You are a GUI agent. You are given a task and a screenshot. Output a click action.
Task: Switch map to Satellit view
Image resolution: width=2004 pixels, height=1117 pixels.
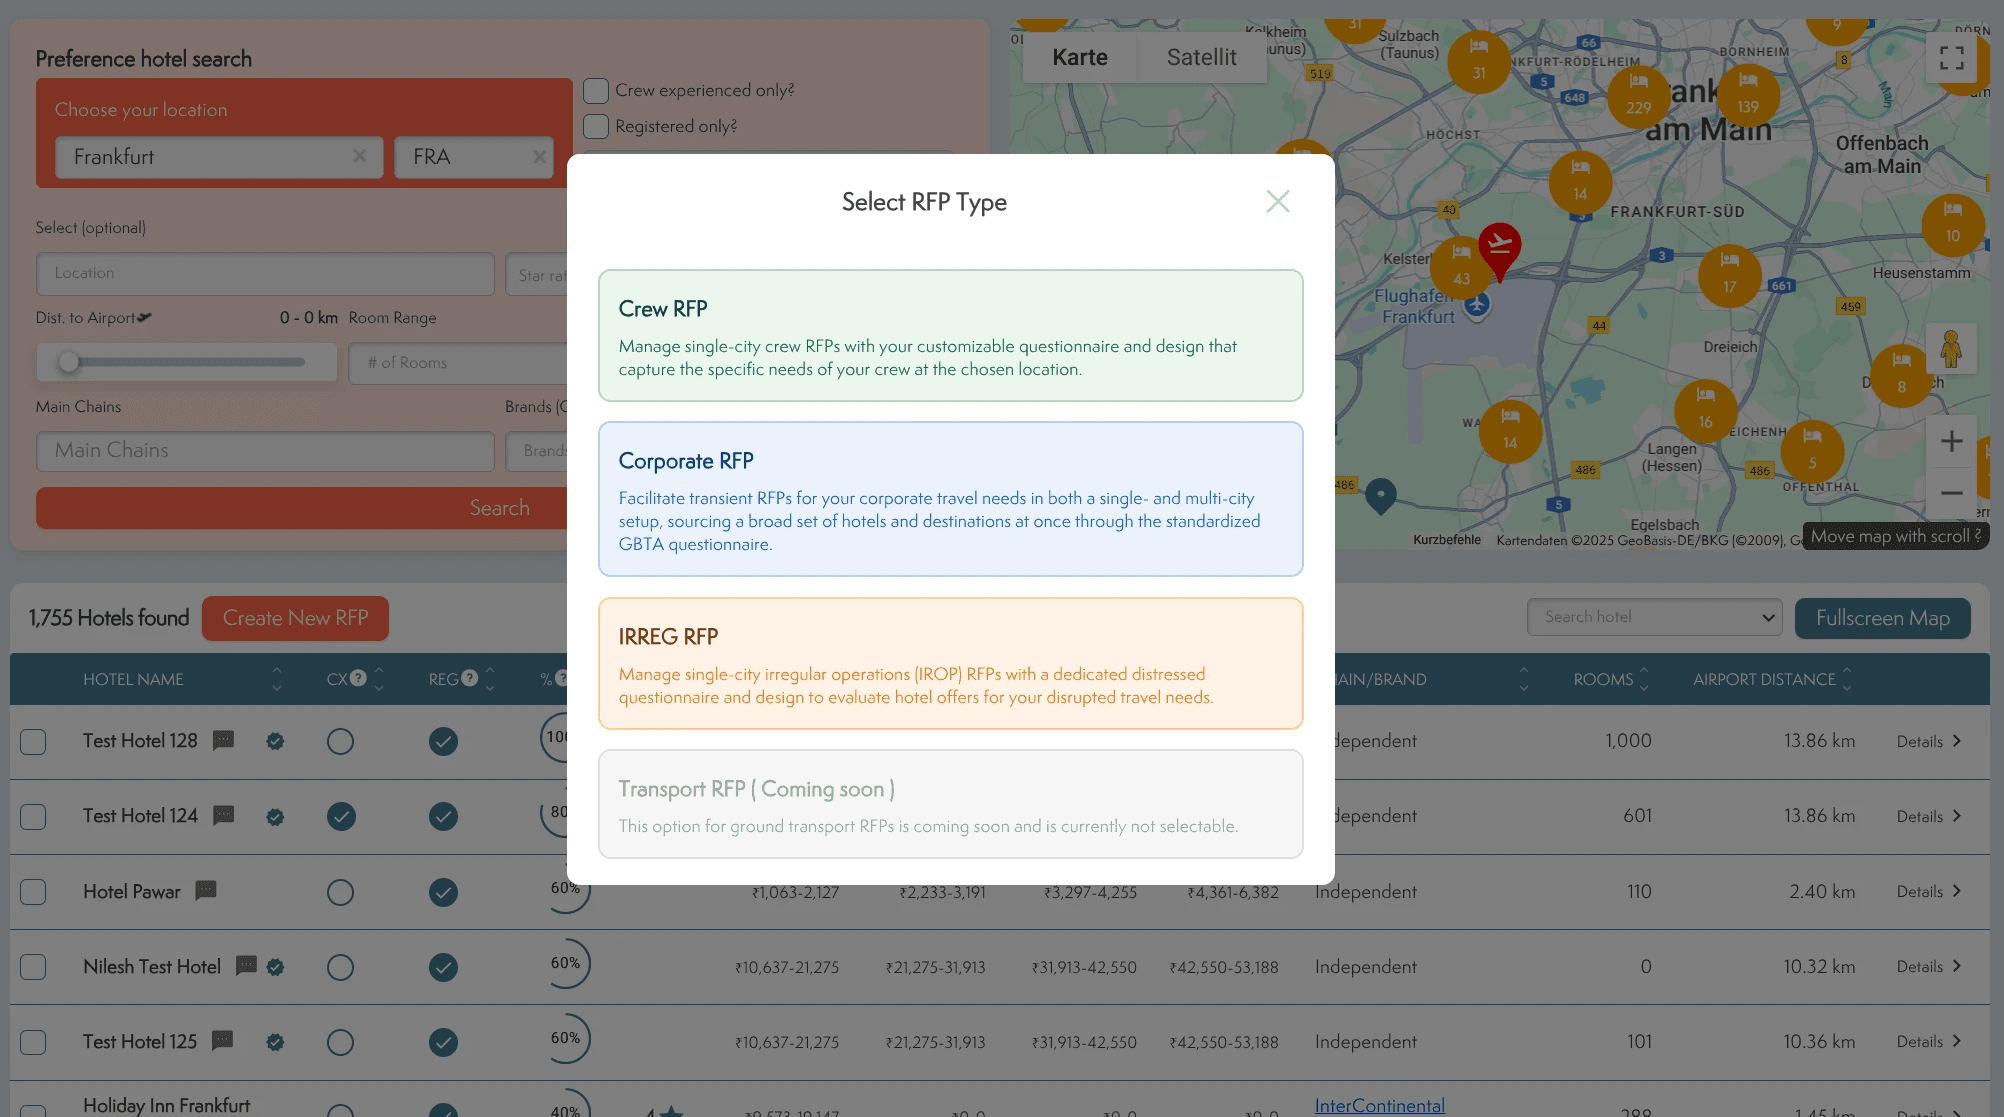(x=1201, y=58)
